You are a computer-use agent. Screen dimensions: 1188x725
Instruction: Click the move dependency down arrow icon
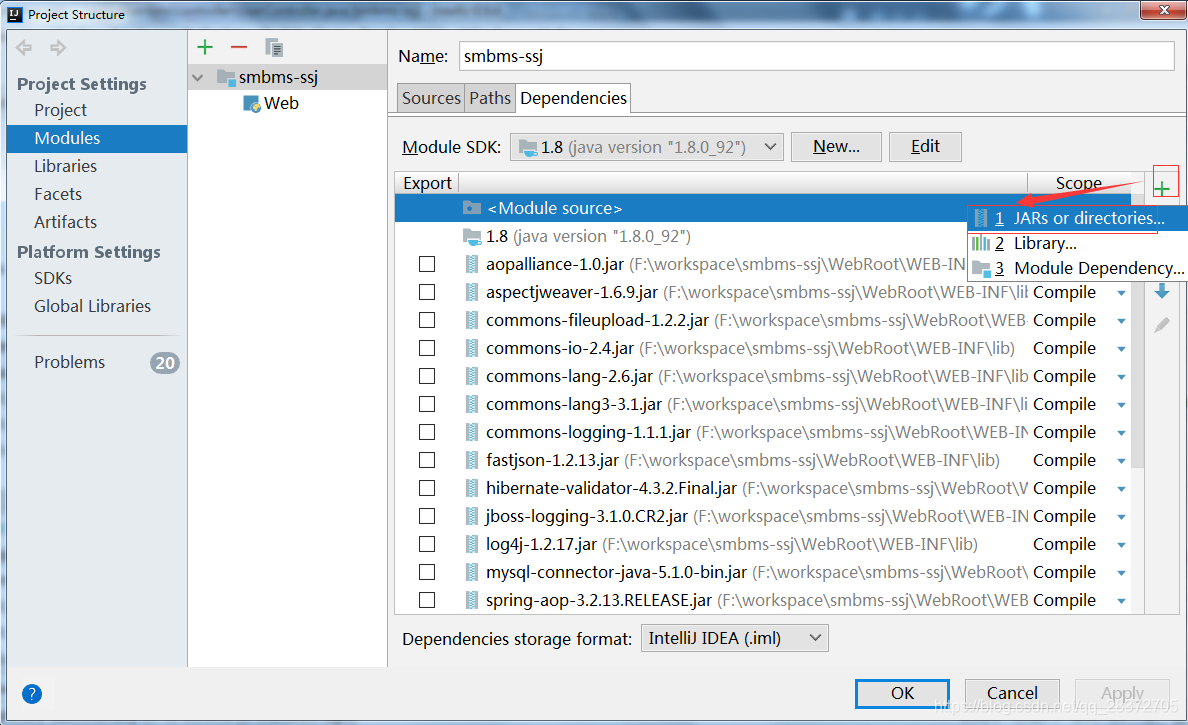(x=1161, y=292)
